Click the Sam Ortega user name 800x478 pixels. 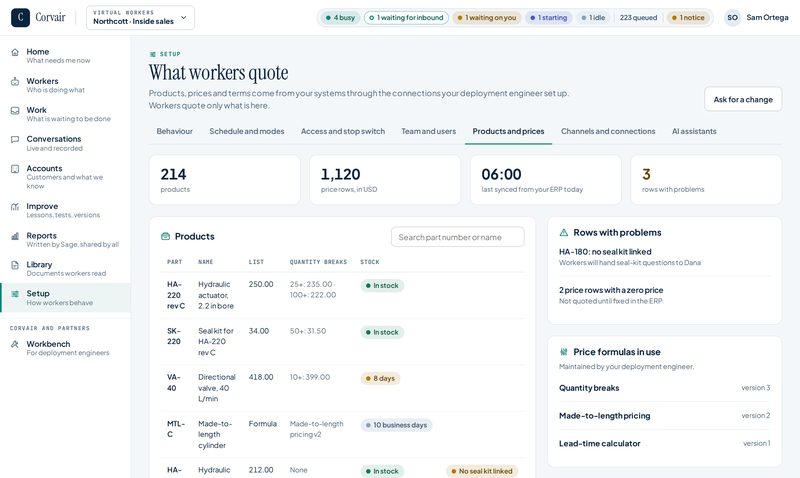pyautogui.click(x=767, y=17)
